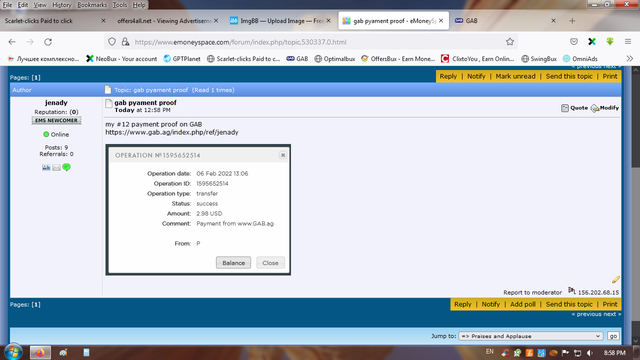The height and width of the screenshot is (360, 640).
Task: Click the Firefox taskbar icon
Action: coord(40,353)
